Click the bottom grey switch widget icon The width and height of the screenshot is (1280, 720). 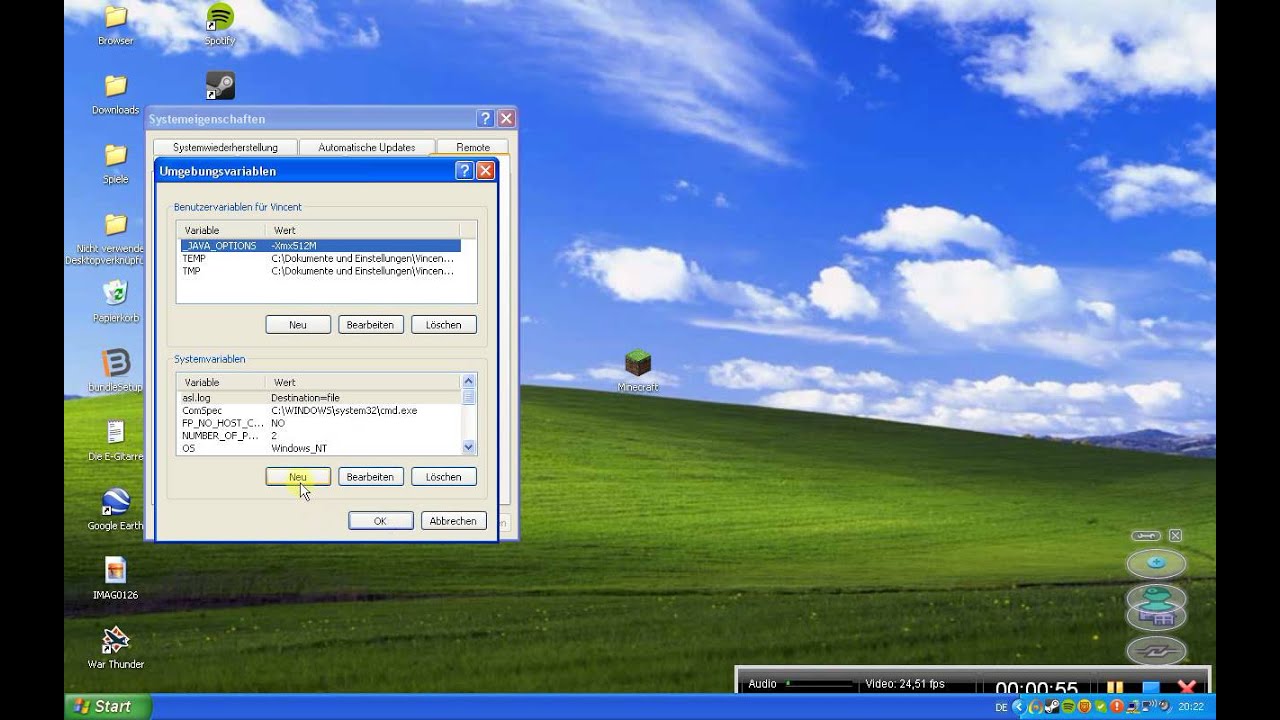(x=1157, y=651)
